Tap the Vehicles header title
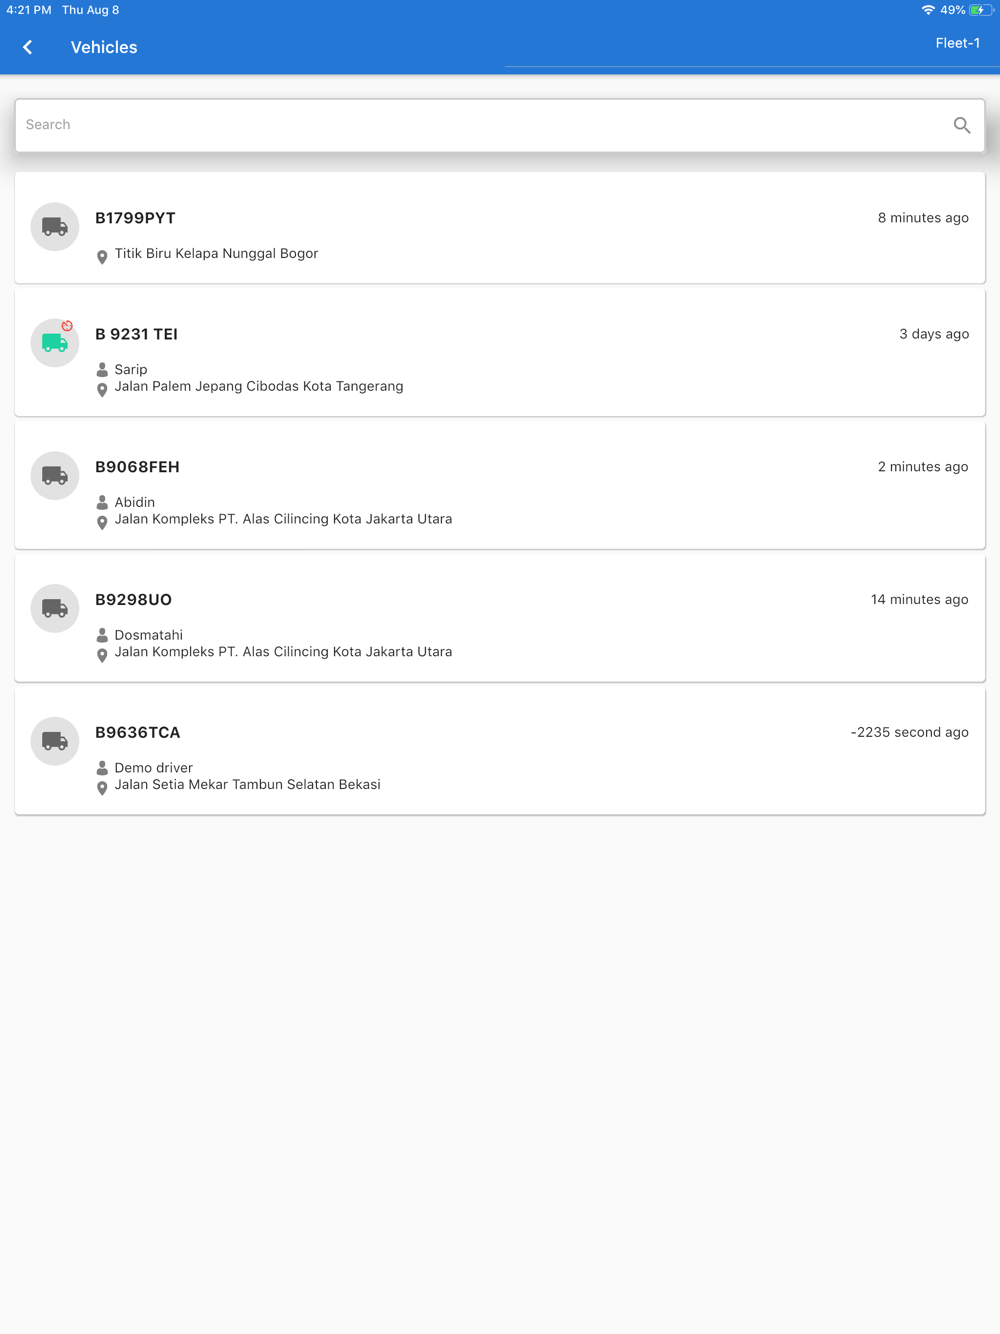The height and width of the screenshot is (1334, 1000). [x=104, y=47]
